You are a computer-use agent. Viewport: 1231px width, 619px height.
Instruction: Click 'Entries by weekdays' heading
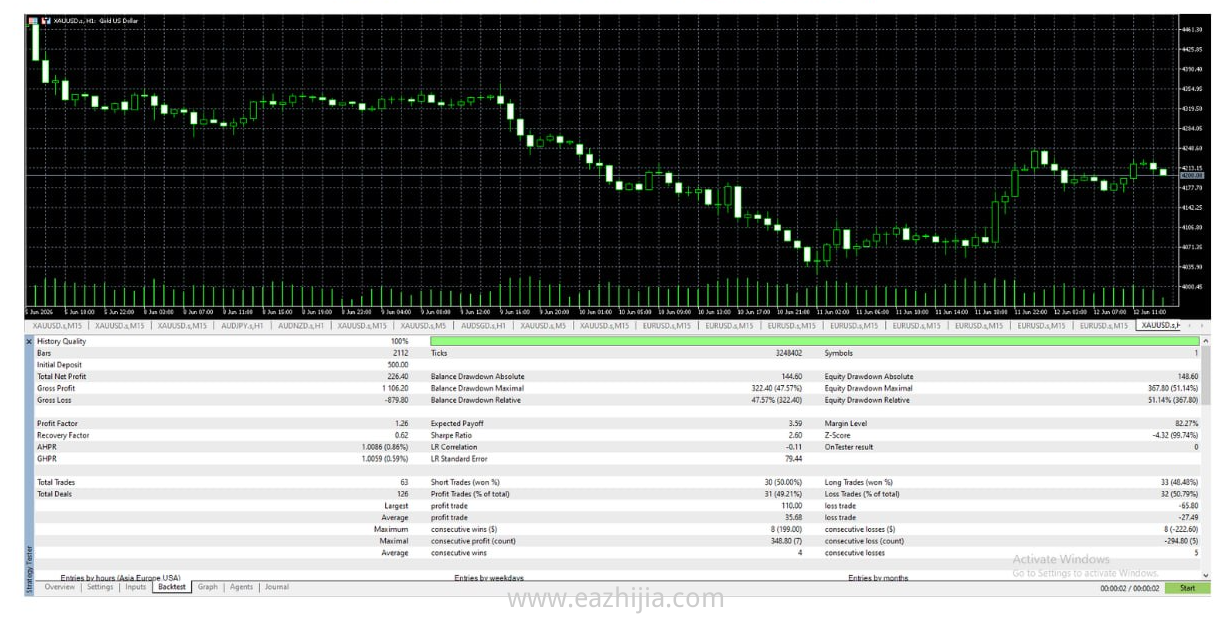[x=489, y=578]
